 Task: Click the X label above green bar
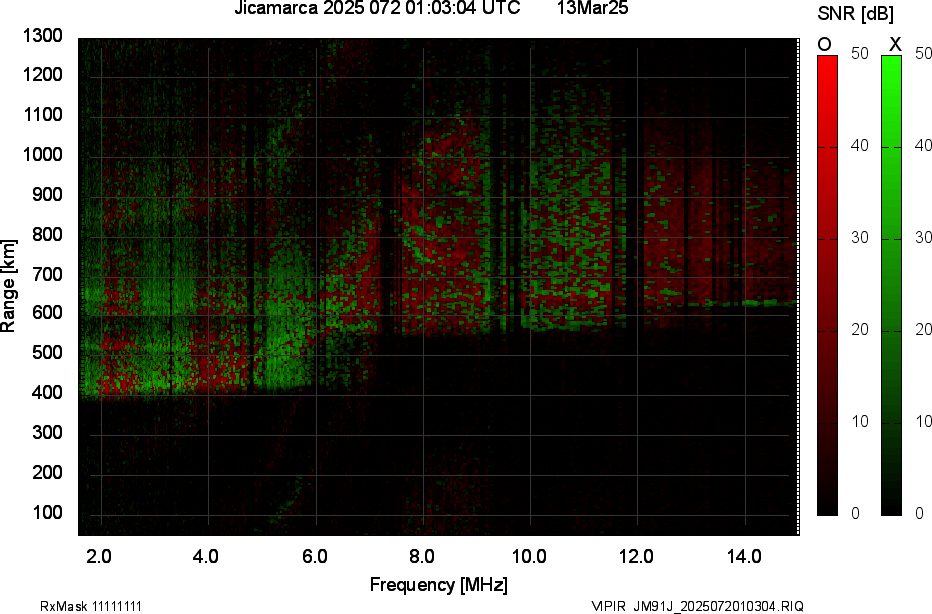point(895,44)
